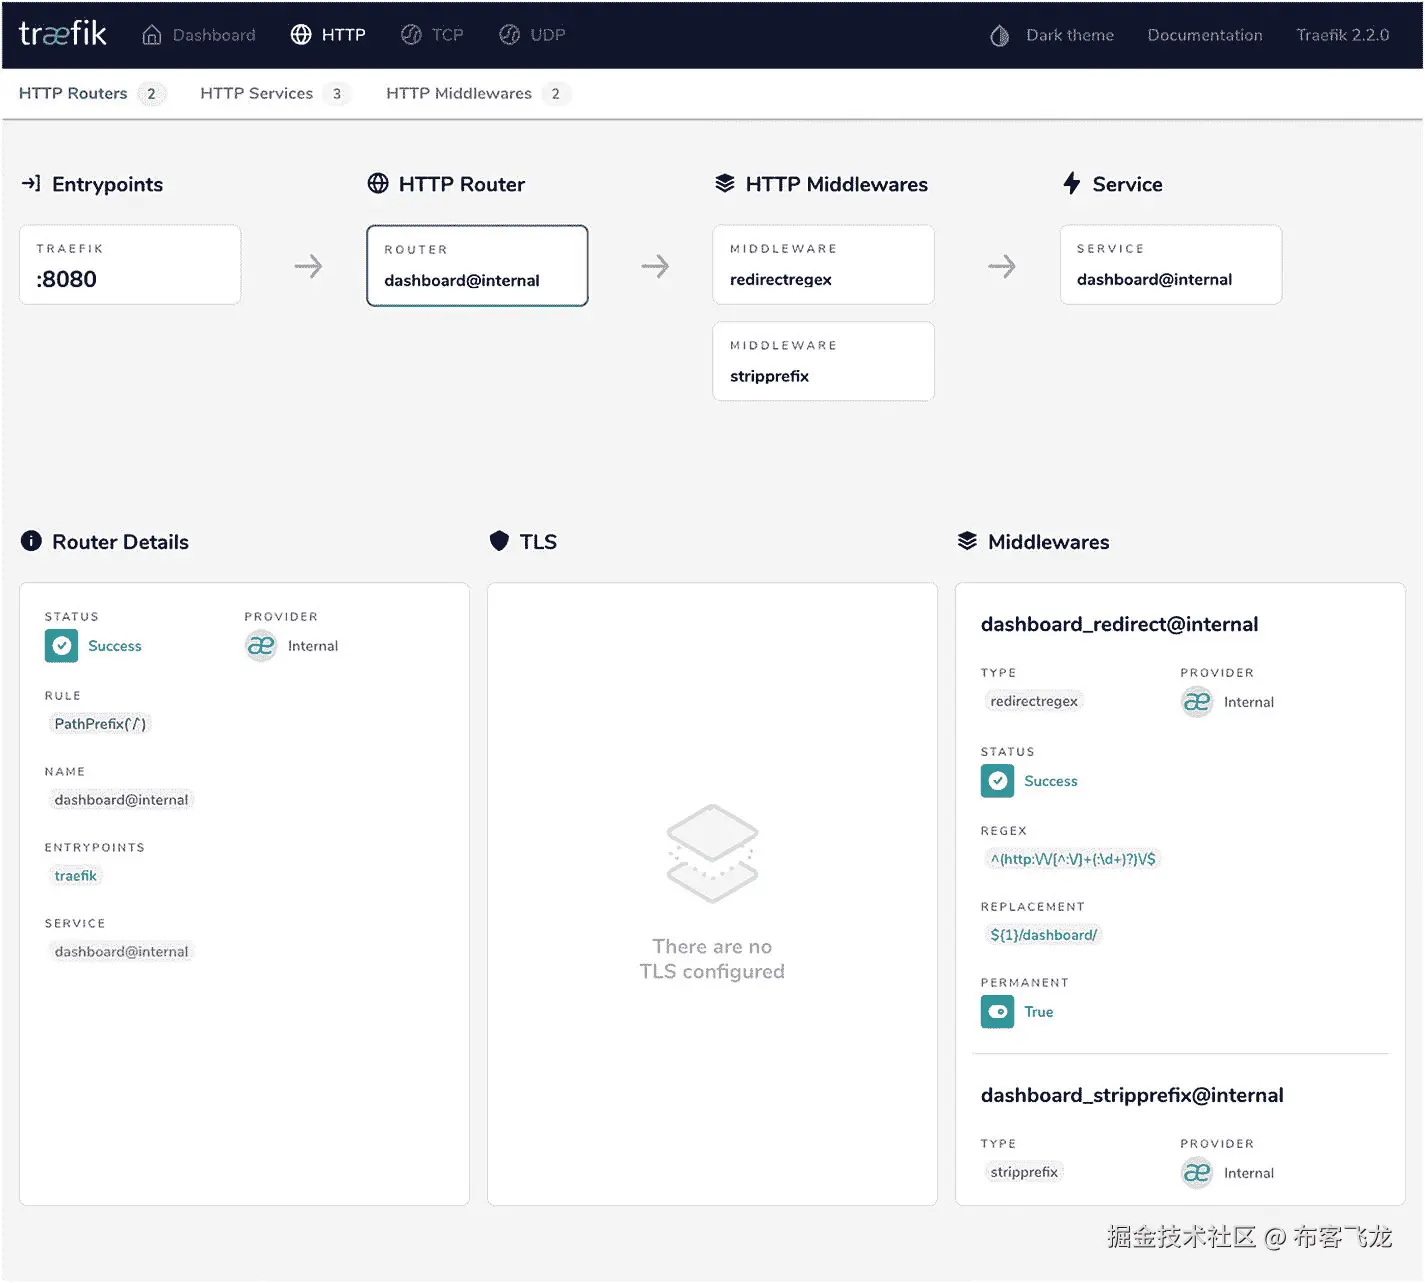Click the dashboard_stripprefix@internal heading
This screenshot has width=1425, height=1283.
[1132, 1095]
